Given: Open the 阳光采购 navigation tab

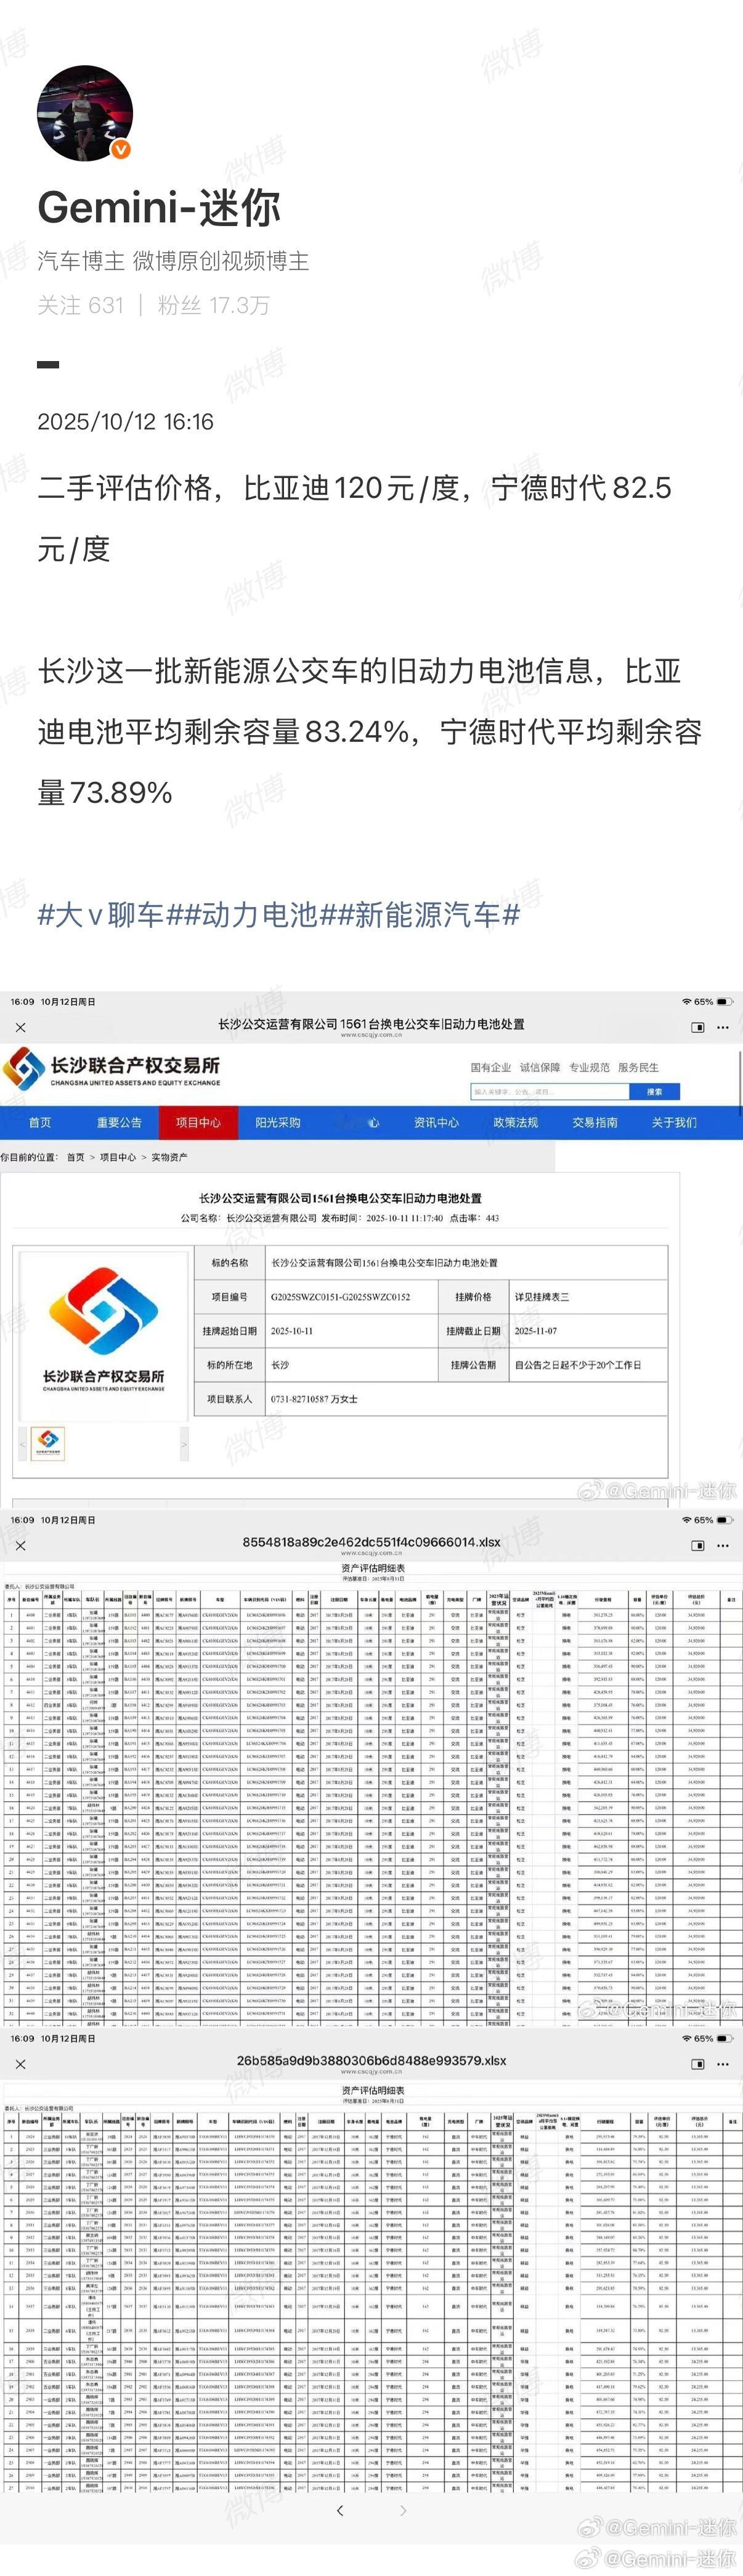Looking at the screenshot, I should pyautogui.click(x=277, y=1122).
